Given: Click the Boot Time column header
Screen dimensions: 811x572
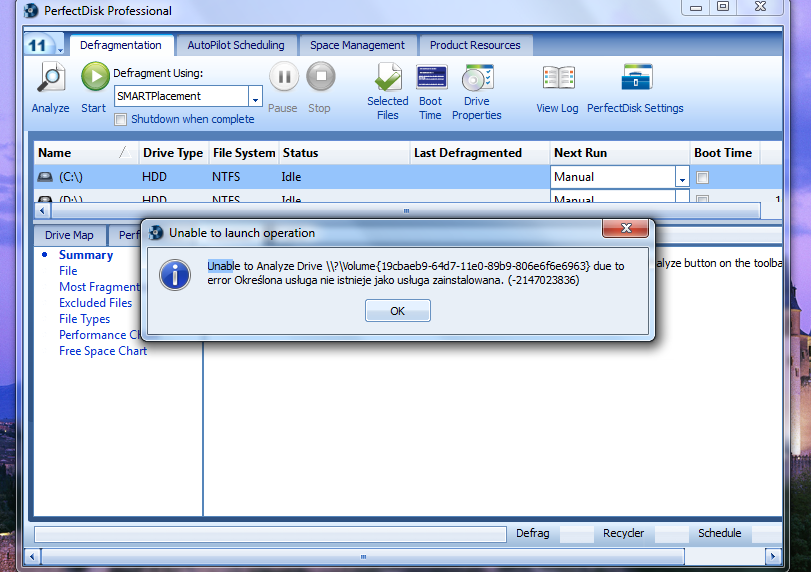Looking at the screenshot, I should [724, 153].
